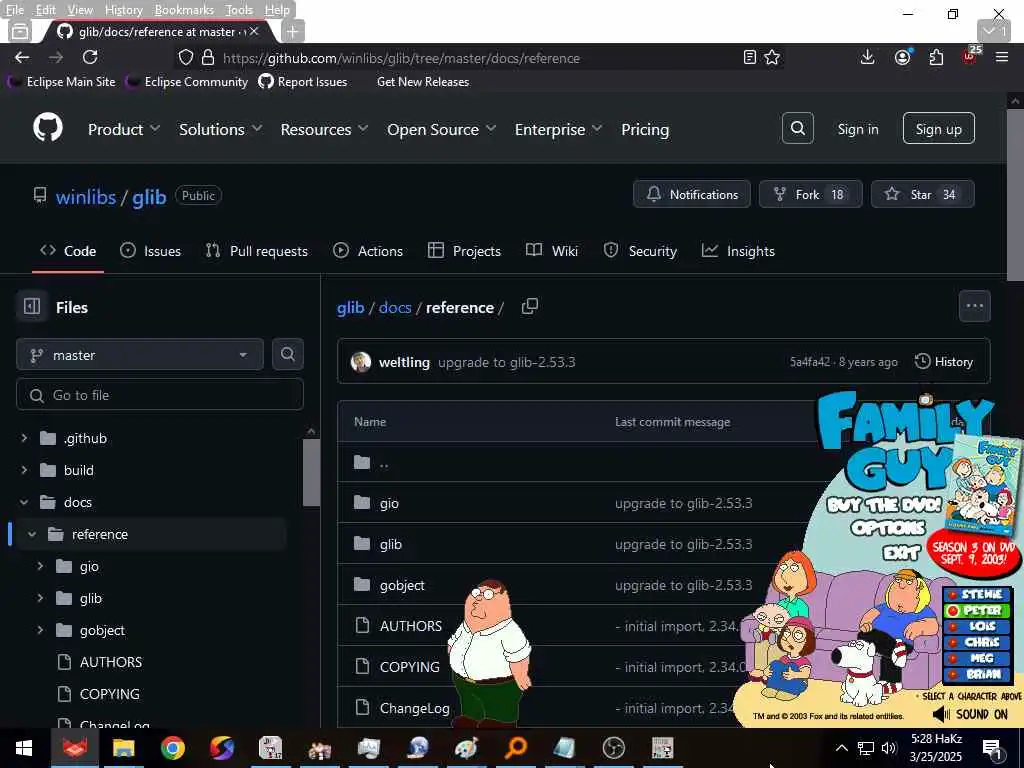Collapse the docs folder in tree

[x=24, y=502]
